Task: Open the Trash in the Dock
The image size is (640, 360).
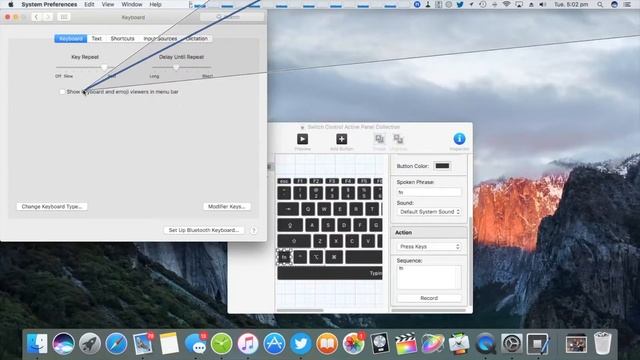Action: (x=602, y=343)
